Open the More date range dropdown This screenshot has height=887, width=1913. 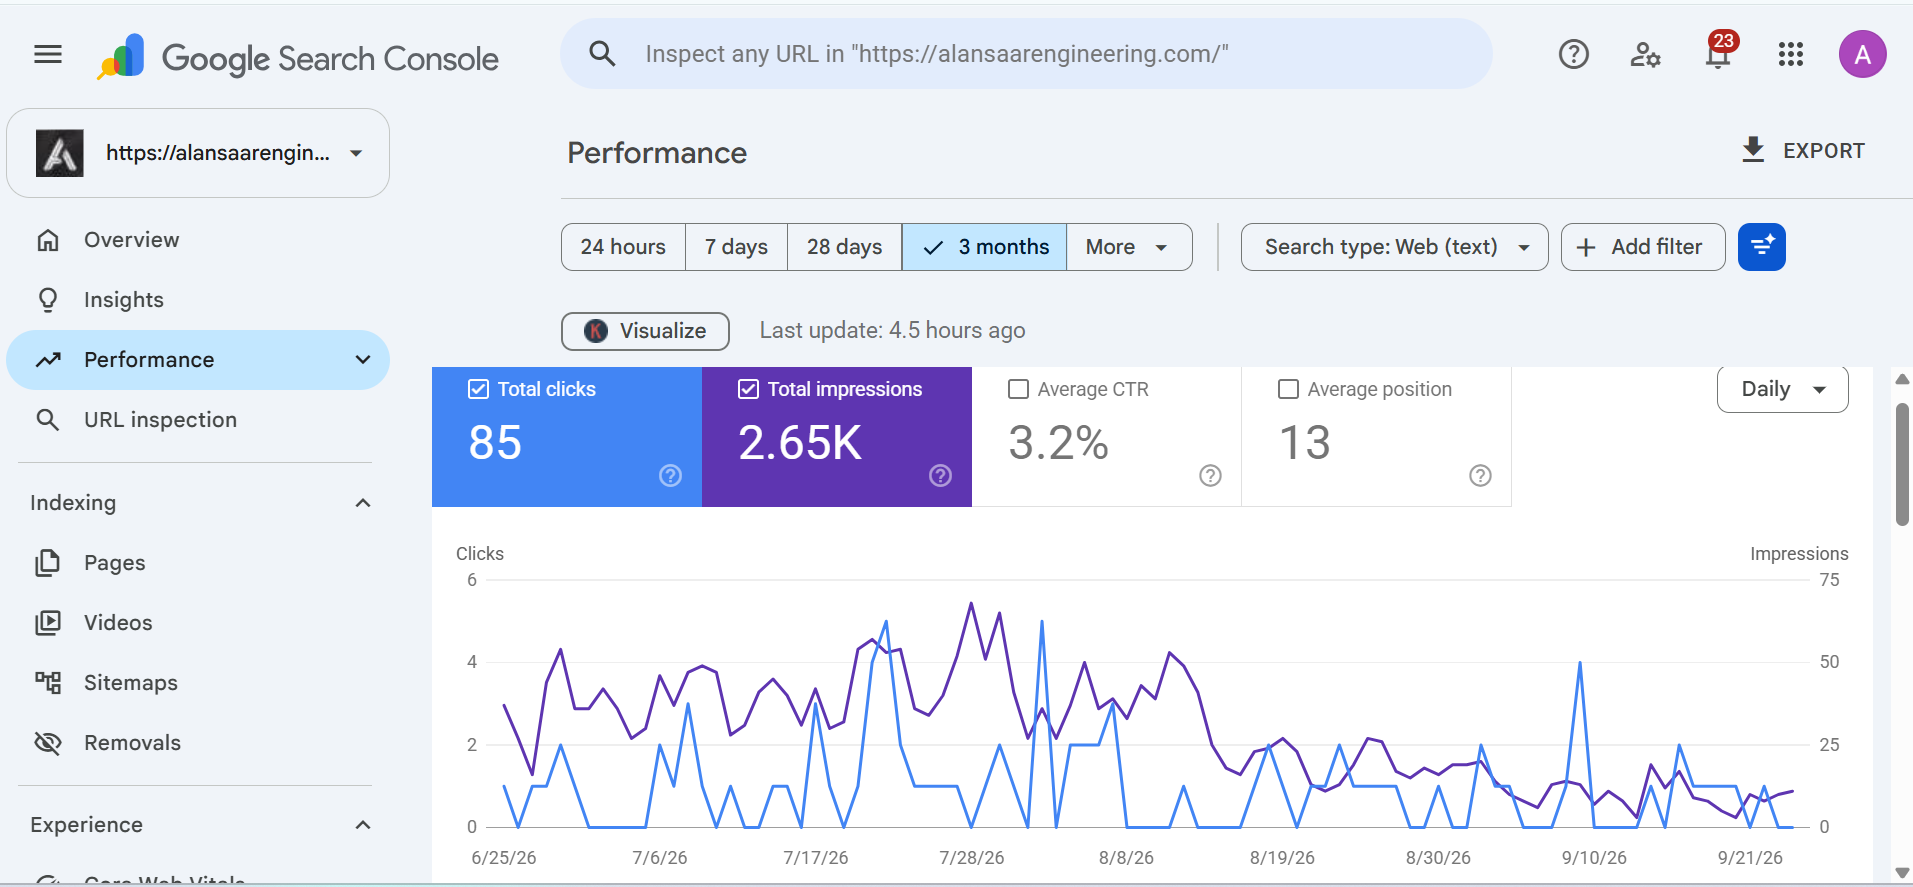(x=1129, y=247)
